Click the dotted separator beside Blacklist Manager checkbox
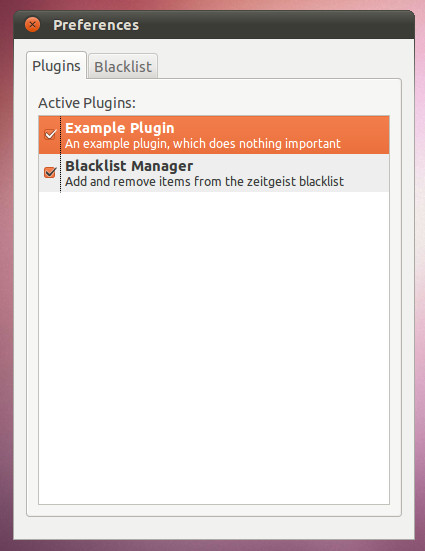Viewport: 425px width, 551px height. coord(60,173)
